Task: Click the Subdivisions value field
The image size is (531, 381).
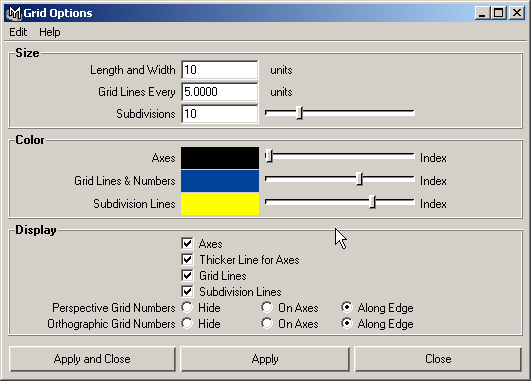Action: pos(220,114)
